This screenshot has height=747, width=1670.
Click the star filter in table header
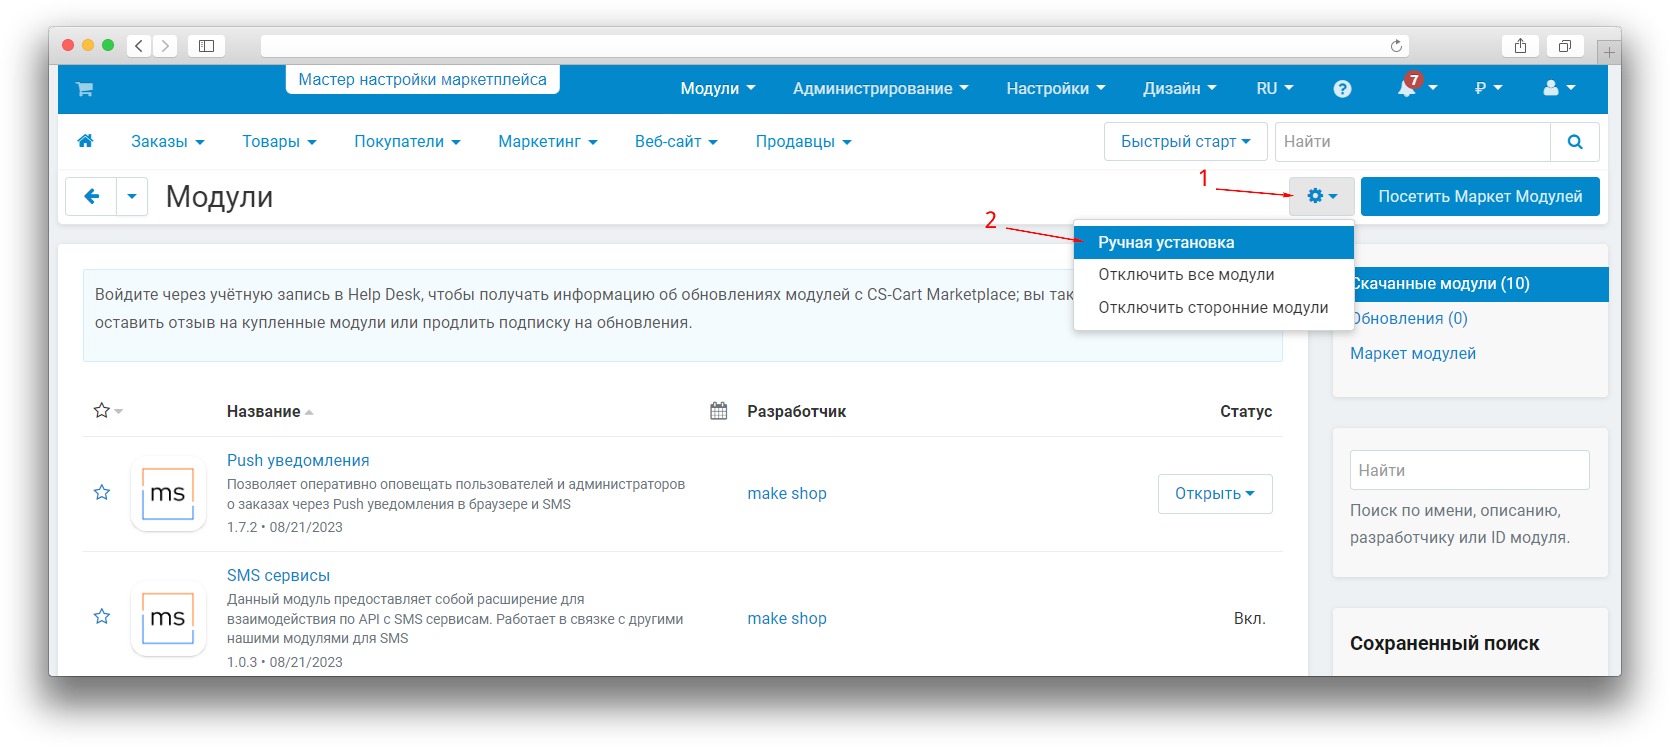102,411
